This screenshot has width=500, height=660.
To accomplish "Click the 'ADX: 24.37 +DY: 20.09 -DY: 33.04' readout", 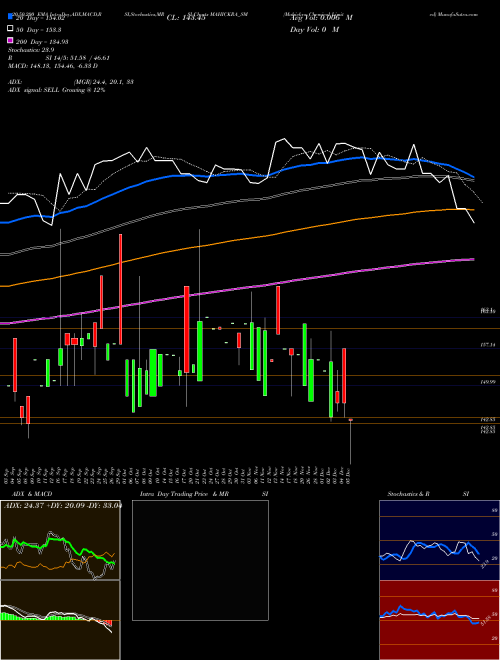I will (x=62, y=506).
